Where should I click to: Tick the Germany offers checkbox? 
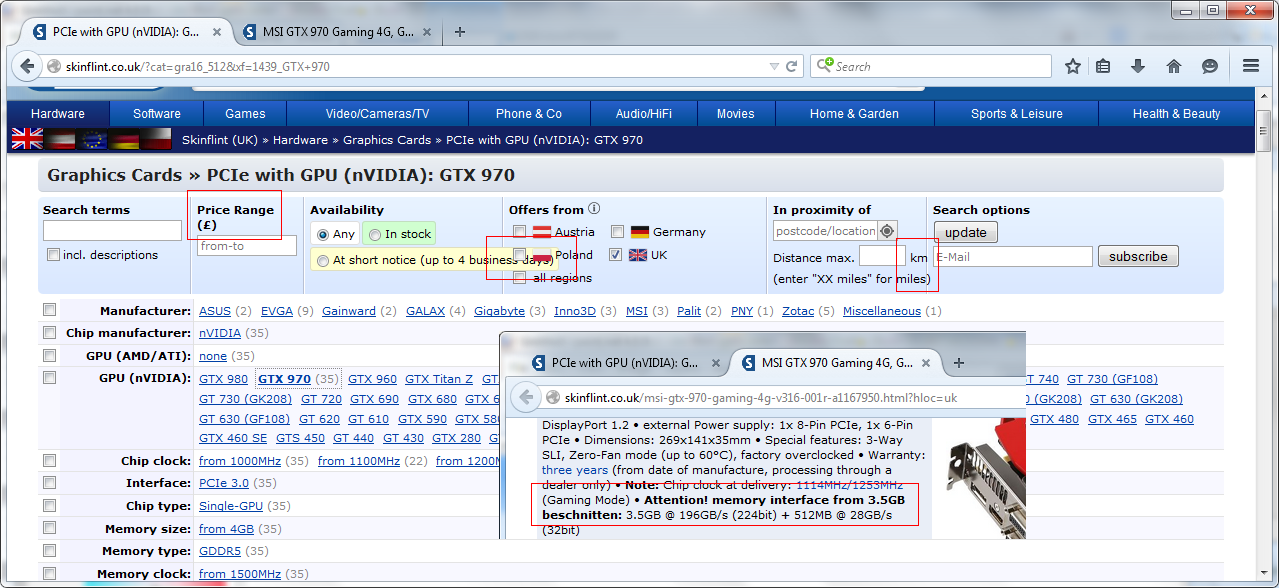click(617, 232)
